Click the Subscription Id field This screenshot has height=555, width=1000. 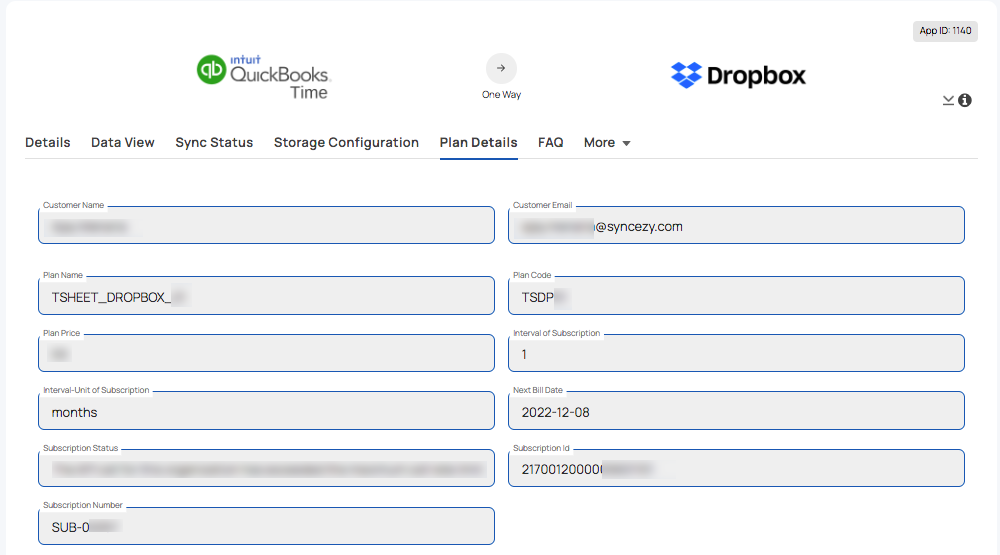[x=736, y=468]
